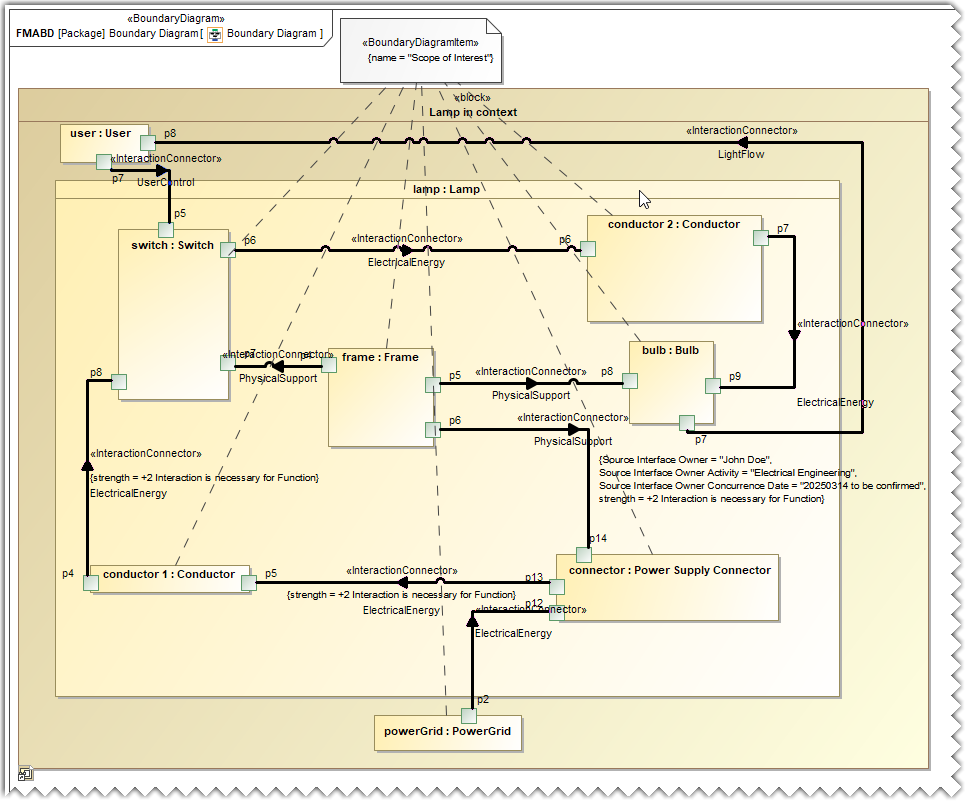
Task: Select the switch : Switch block
Action: pyautogui.click(x=174, y=315)
